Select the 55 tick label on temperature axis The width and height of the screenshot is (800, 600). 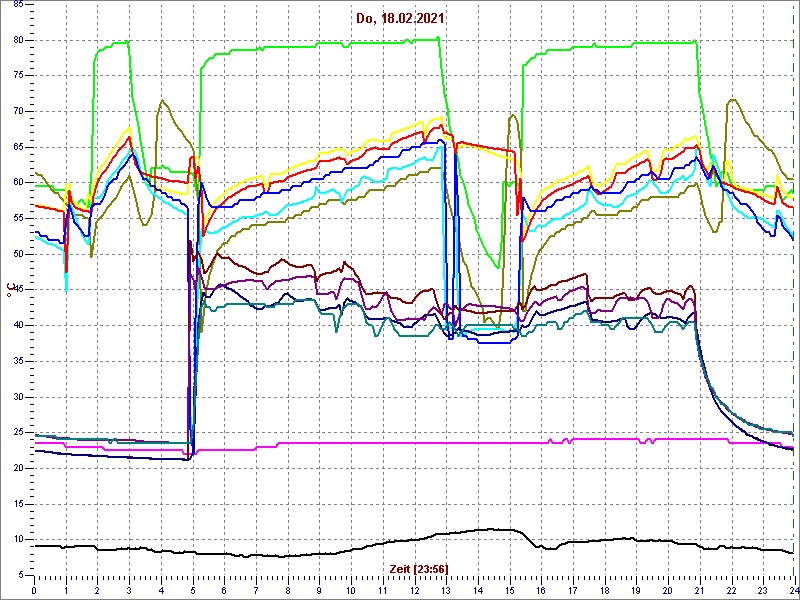(16, 218)
